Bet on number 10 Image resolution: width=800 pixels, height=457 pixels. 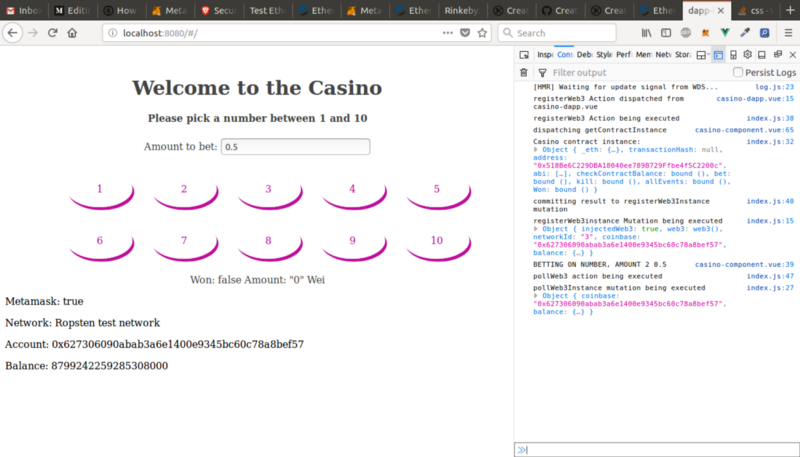click(438, 245)
